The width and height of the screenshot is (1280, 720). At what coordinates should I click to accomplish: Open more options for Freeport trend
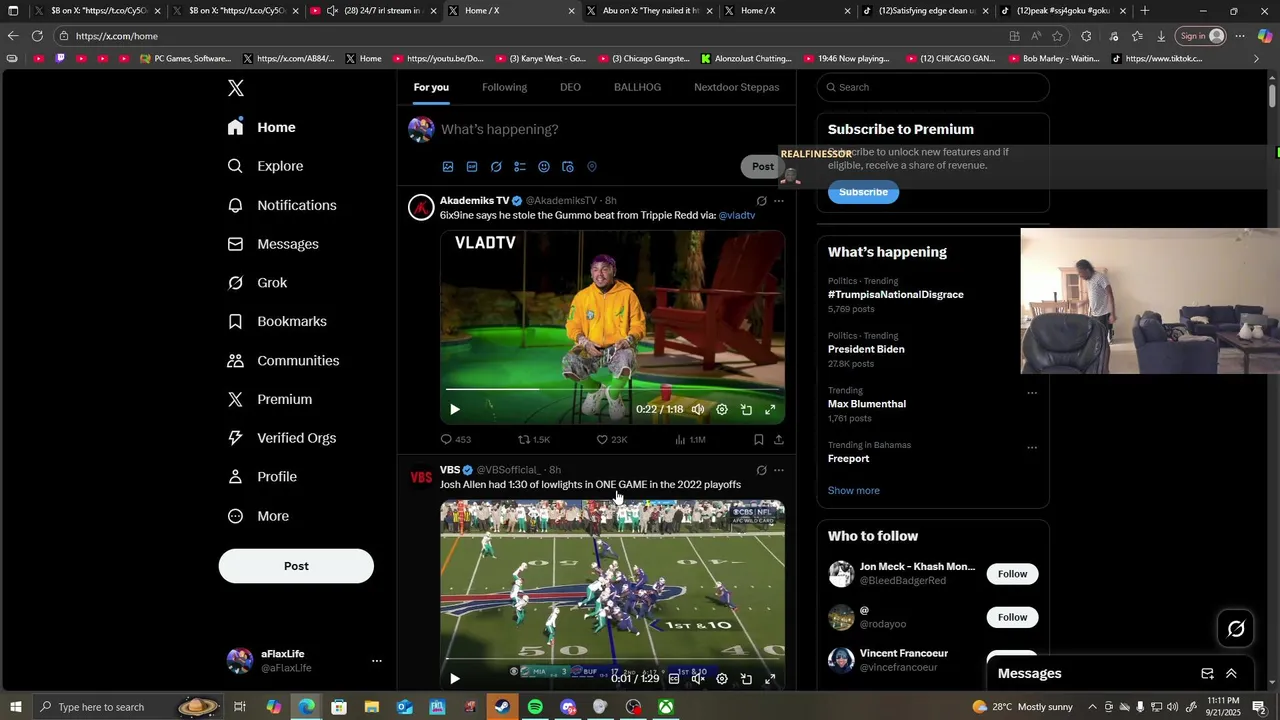pos(1032,447)
